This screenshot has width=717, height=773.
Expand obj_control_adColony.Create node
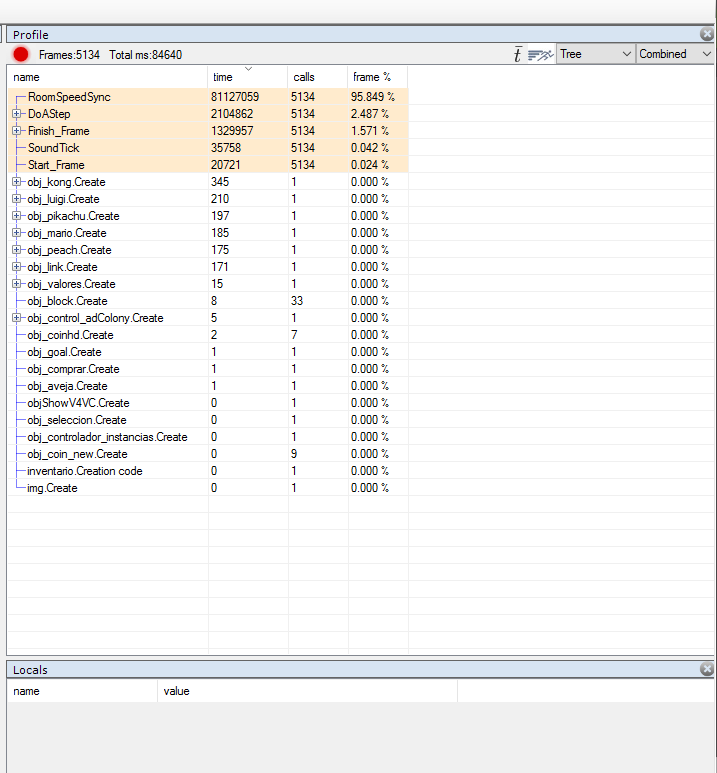(17, 318)
